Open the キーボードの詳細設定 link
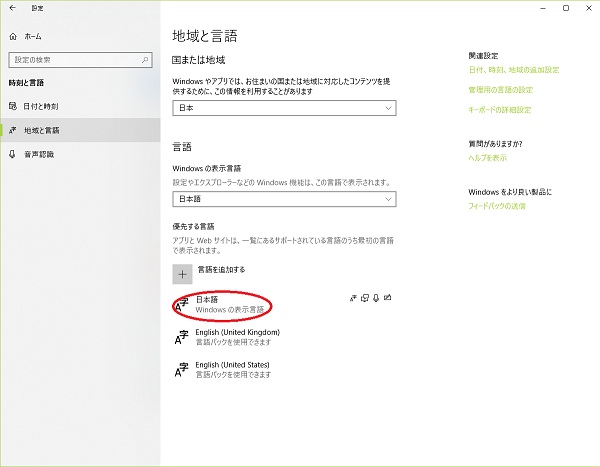The width and height of the screenshot is (600, 467). click(500, 109)
